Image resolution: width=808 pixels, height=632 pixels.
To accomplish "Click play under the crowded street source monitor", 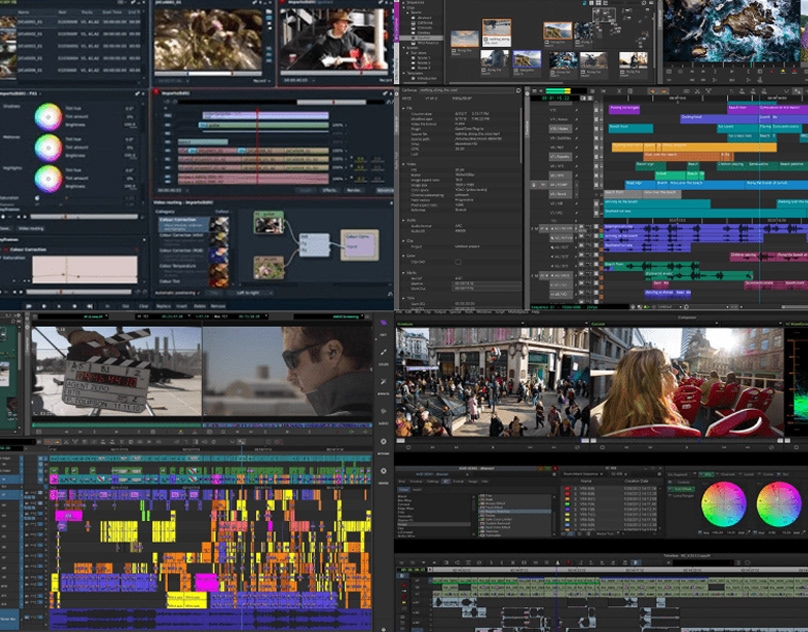I will (x=492, y=447).
